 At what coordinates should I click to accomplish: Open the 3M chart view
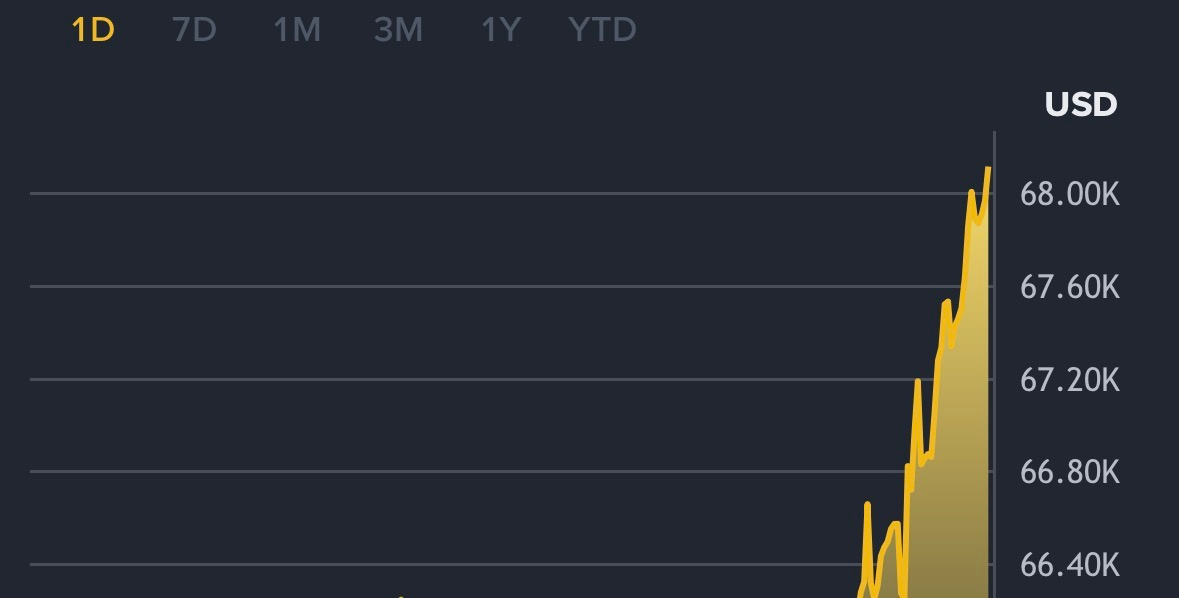click(x=397, y=30)
